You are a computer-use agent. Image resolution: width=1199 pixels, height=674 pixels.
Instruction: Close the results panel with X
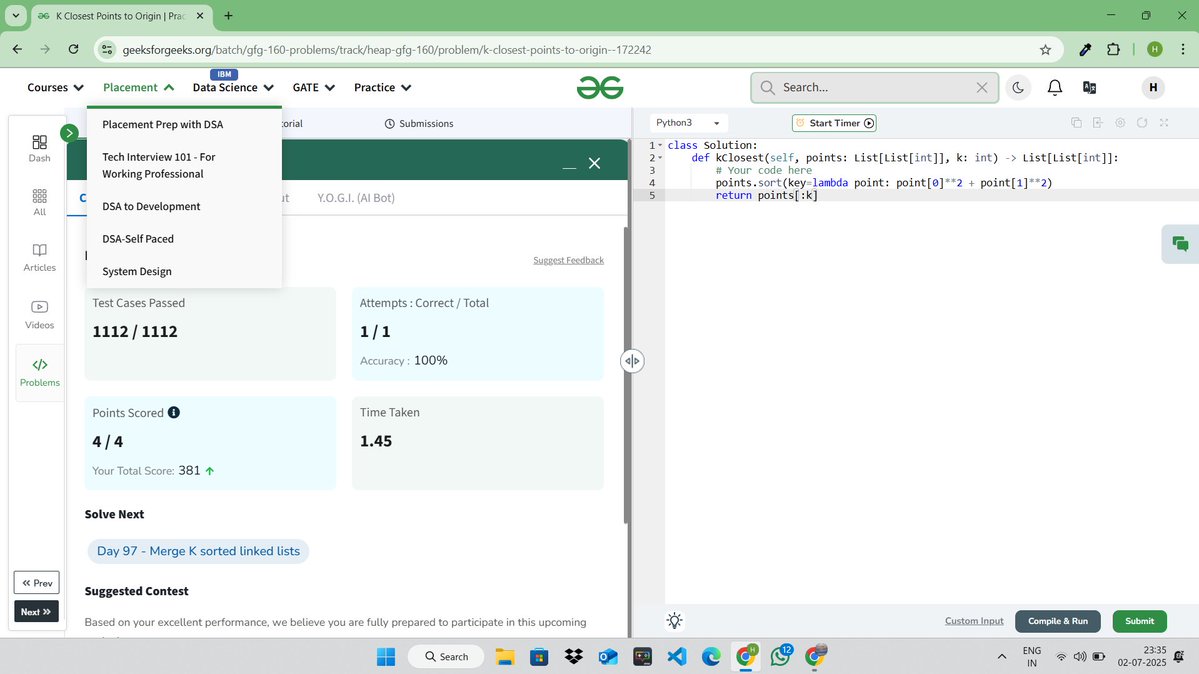coord(594,163)
